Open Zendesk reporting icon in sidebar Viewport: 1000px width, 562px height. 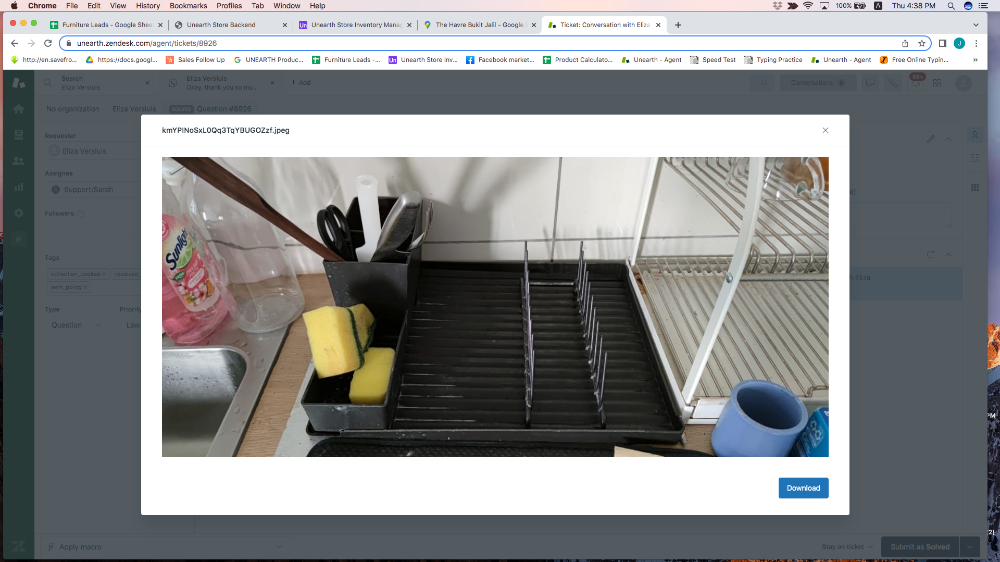point(18,188)
